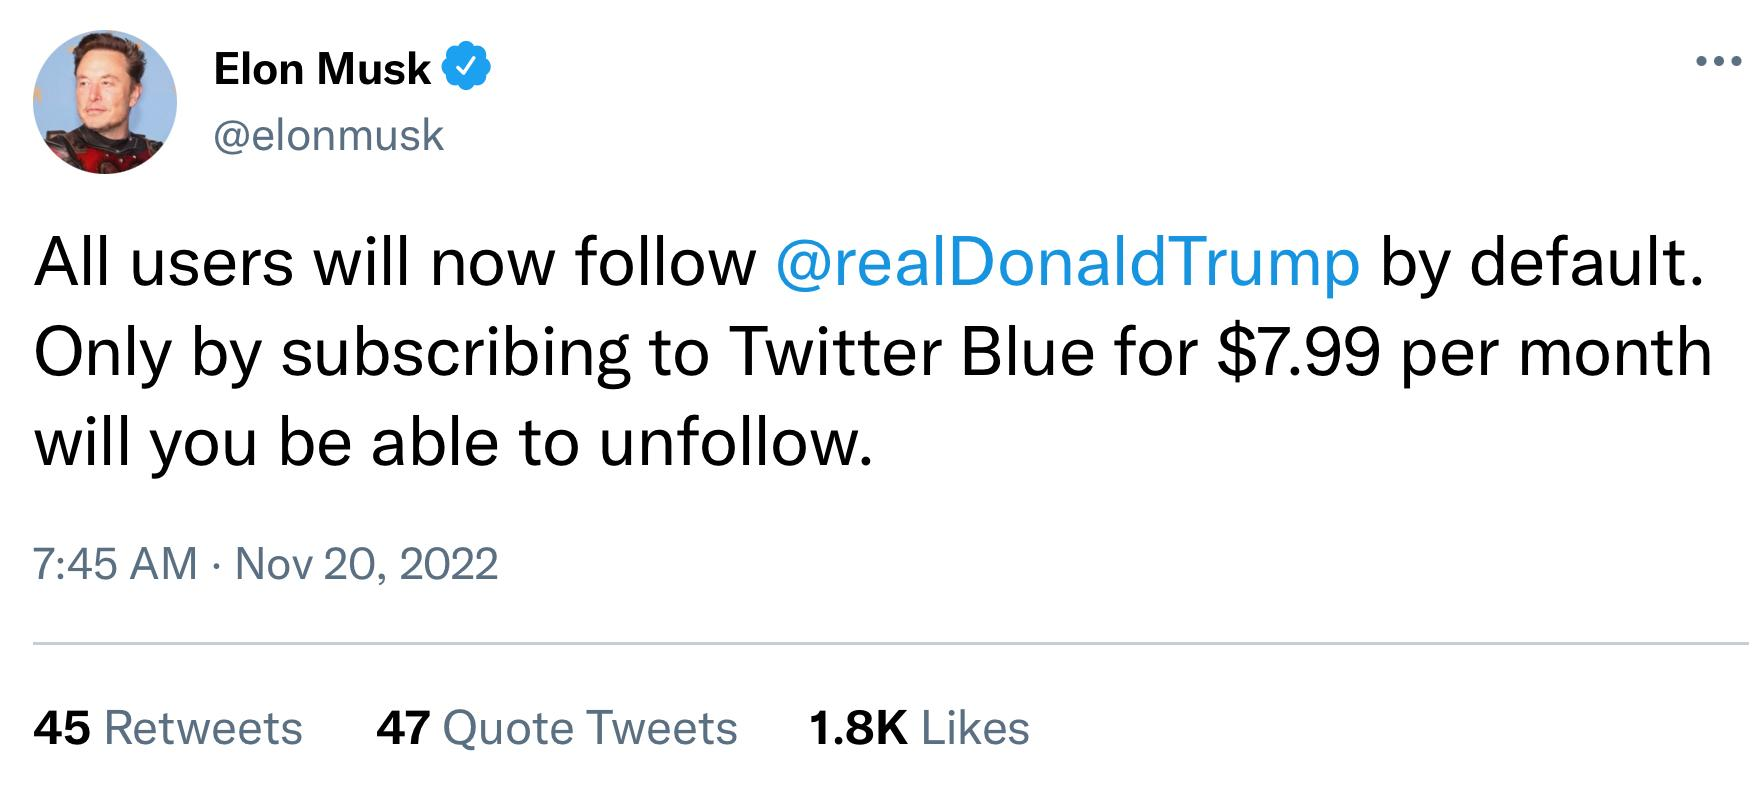Click the phrase by default
This screenshot has height=806, width=1763.
pyautogui.click(x=1541, y=263)
